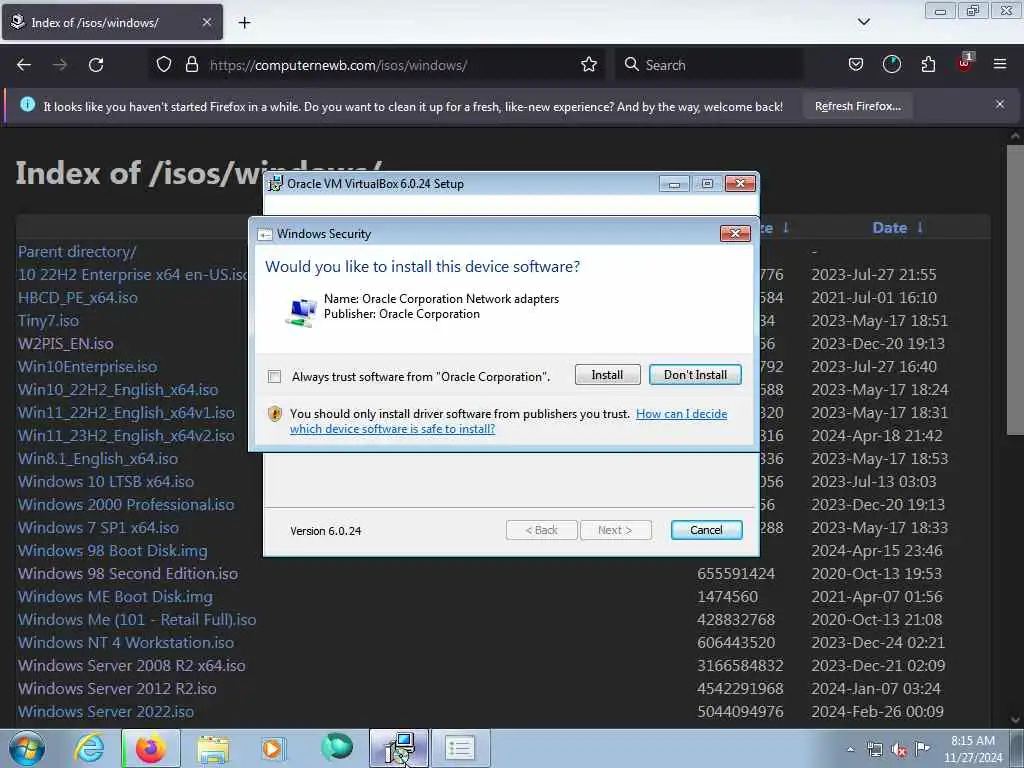Click the page vertical scrollbar thumb
1024x768 pixels.
[x=1015, y=289]
